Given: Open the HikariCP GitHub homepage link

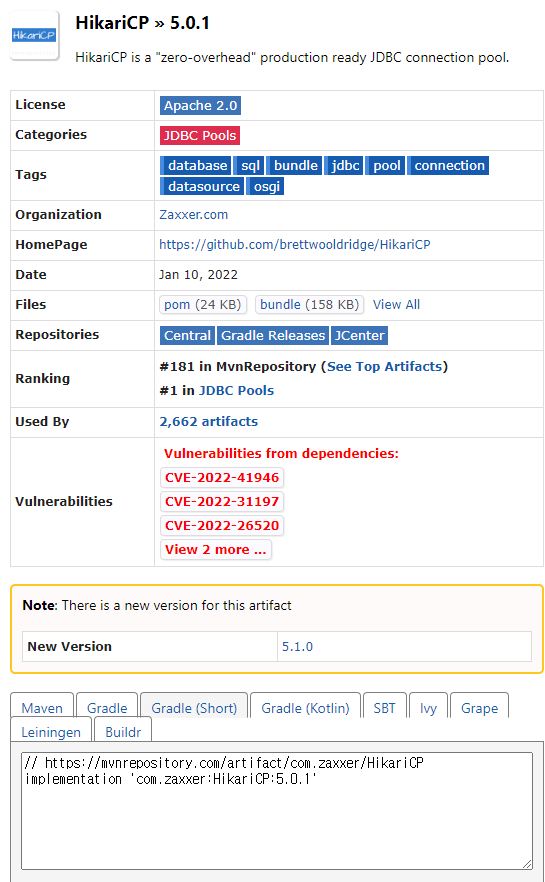Looking at the screenshot, I should (295, 245).
